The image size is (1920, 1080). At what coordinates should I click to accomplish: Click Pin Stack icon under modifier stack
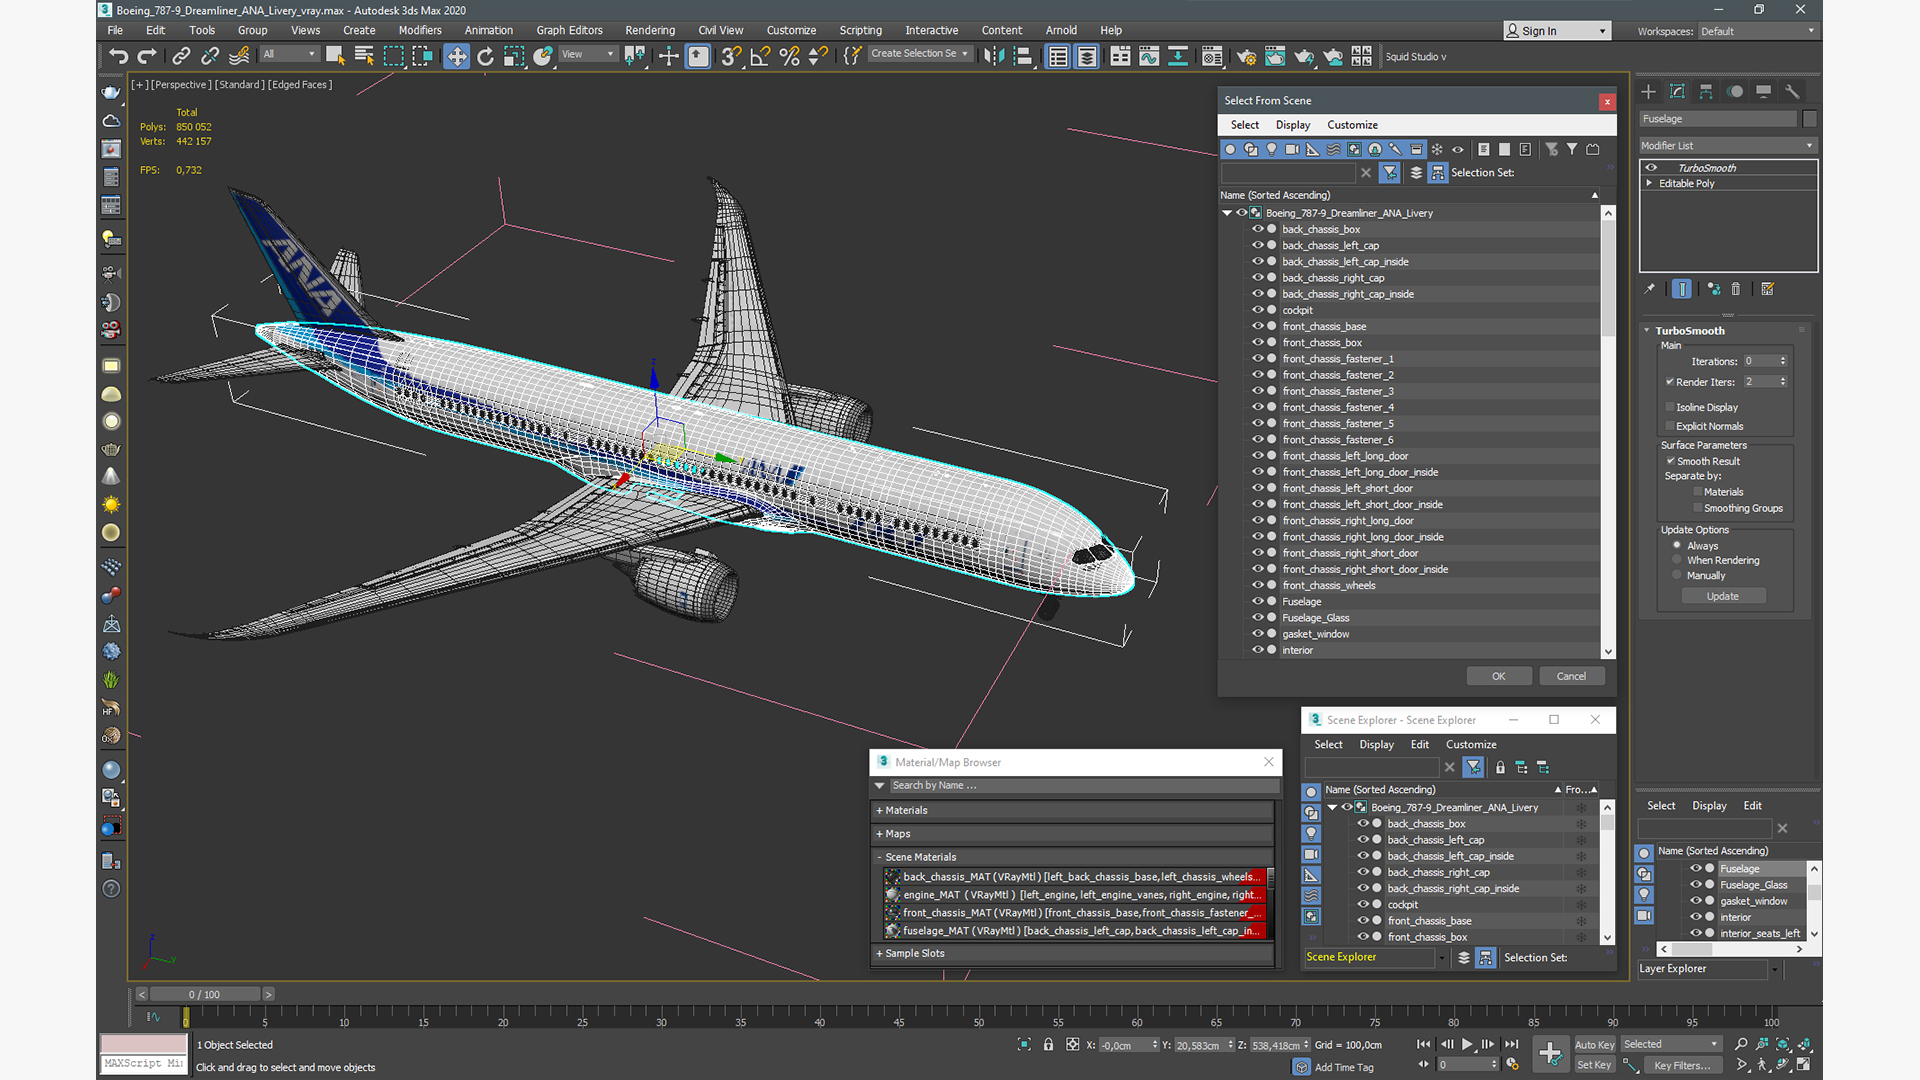click(1650, 289)
